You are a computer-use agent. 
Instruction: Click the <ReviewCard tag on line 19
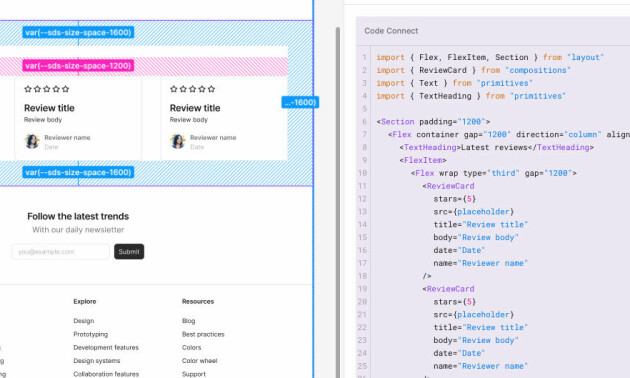448,289
